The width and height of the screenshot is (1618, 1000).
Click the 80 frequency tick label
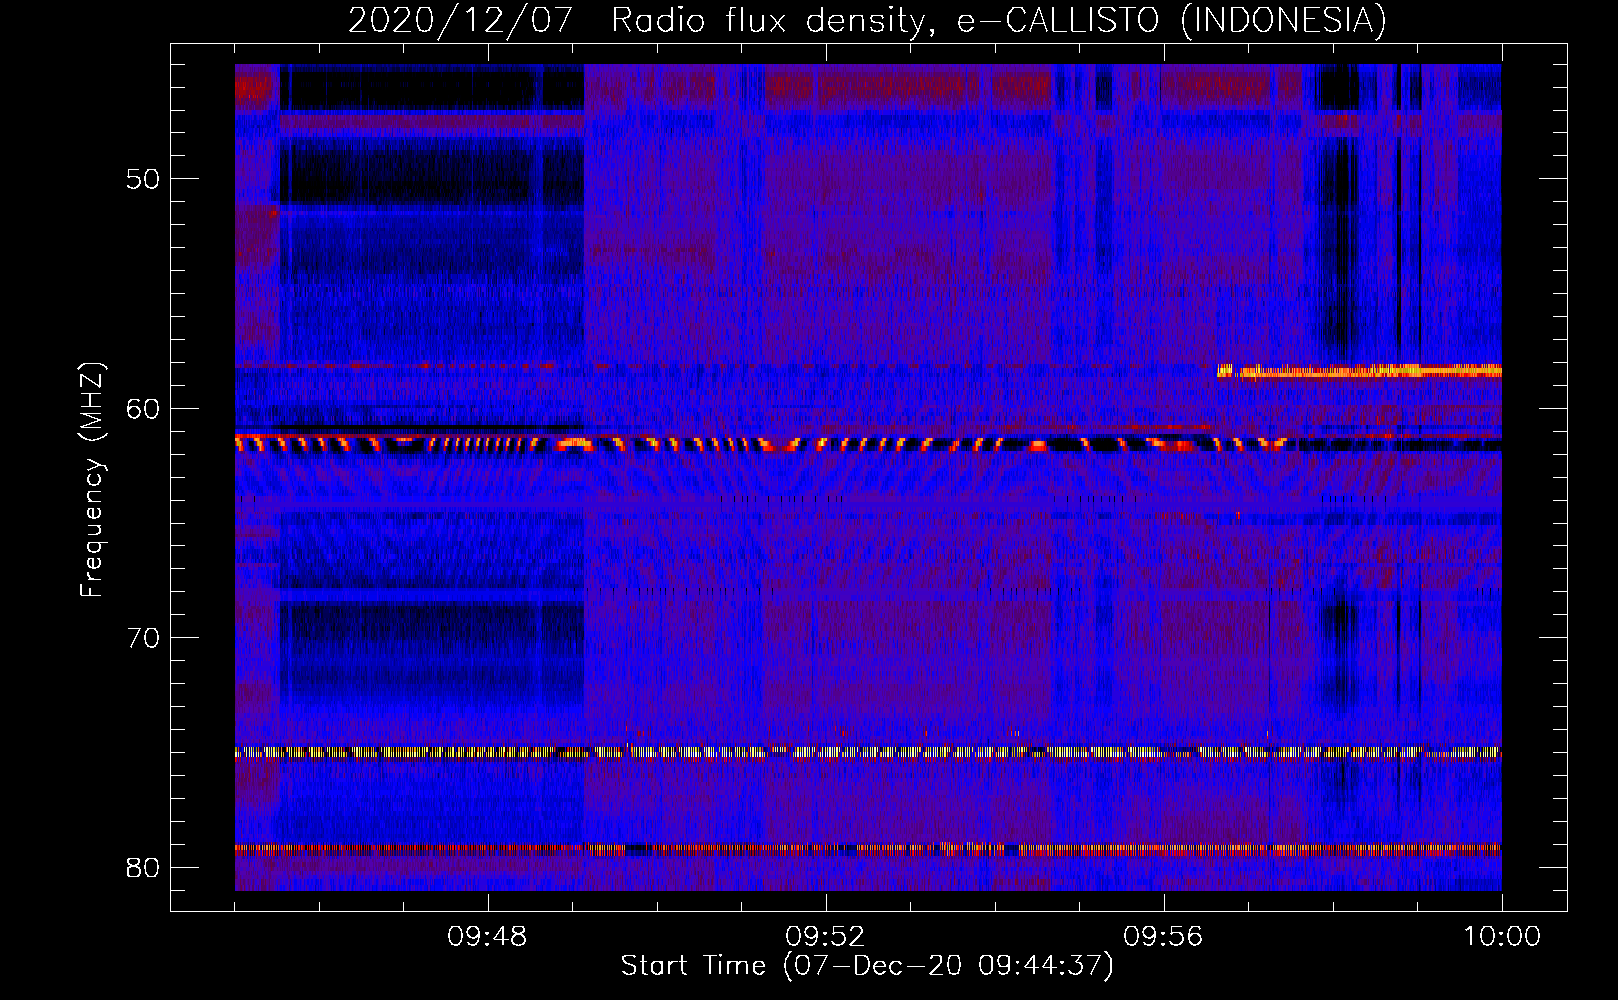coord(144,867)
